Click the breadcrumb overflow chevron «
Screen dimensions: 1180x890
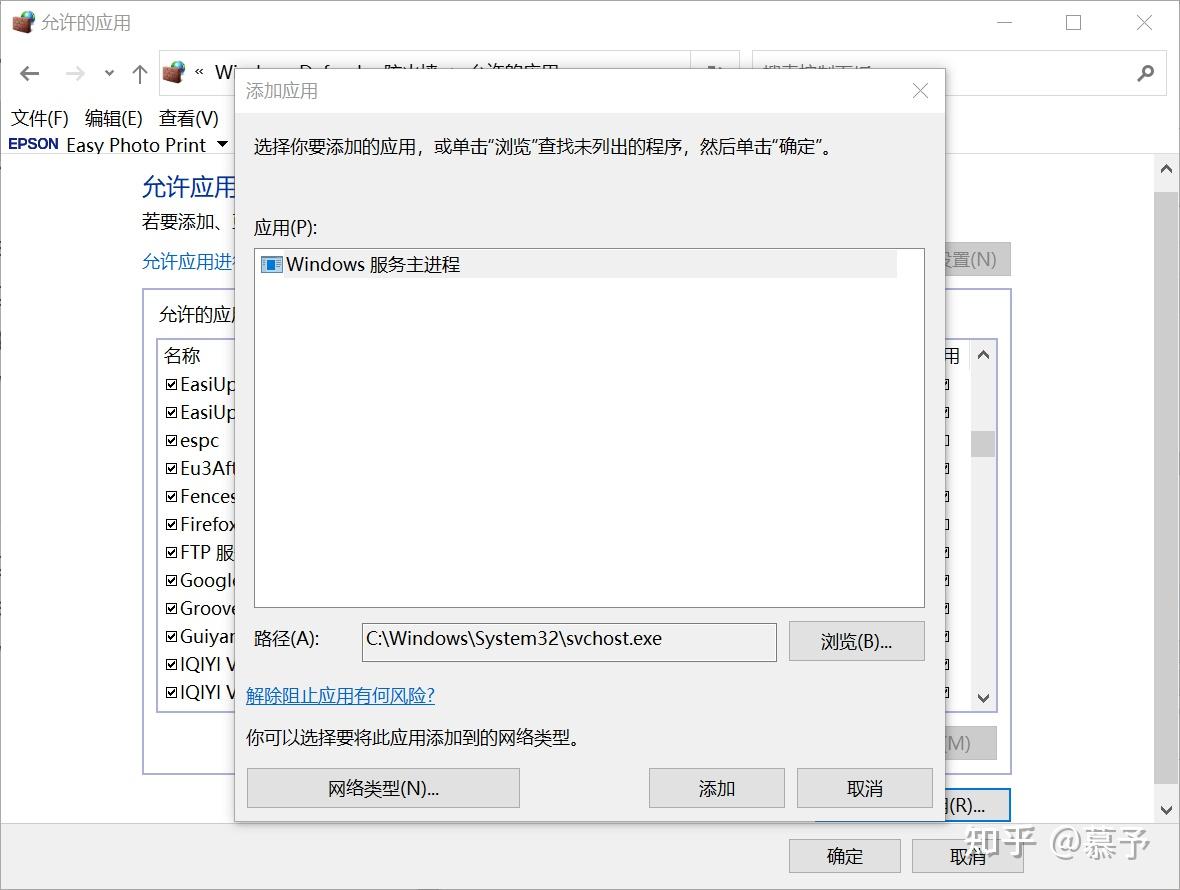click(x=199, y=72)
